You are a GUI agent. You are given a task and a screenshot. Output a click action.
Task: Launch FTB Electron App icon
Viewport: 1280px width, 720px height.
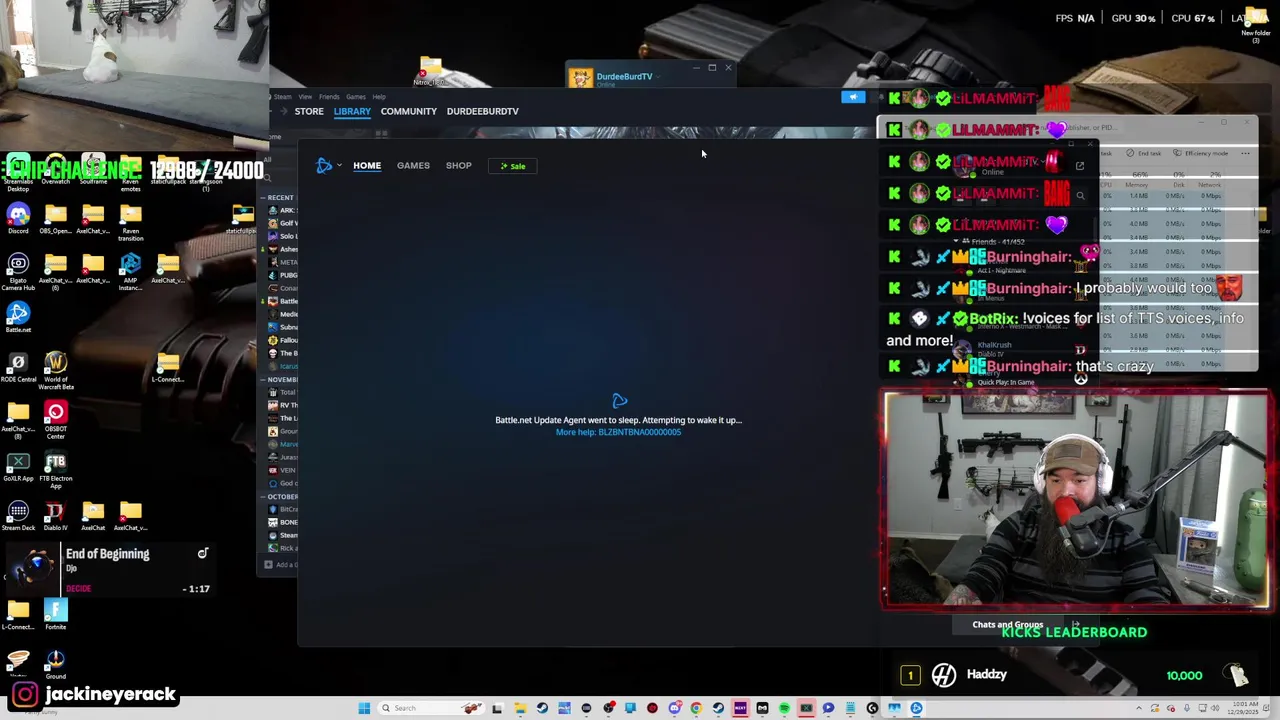(55, 470)
